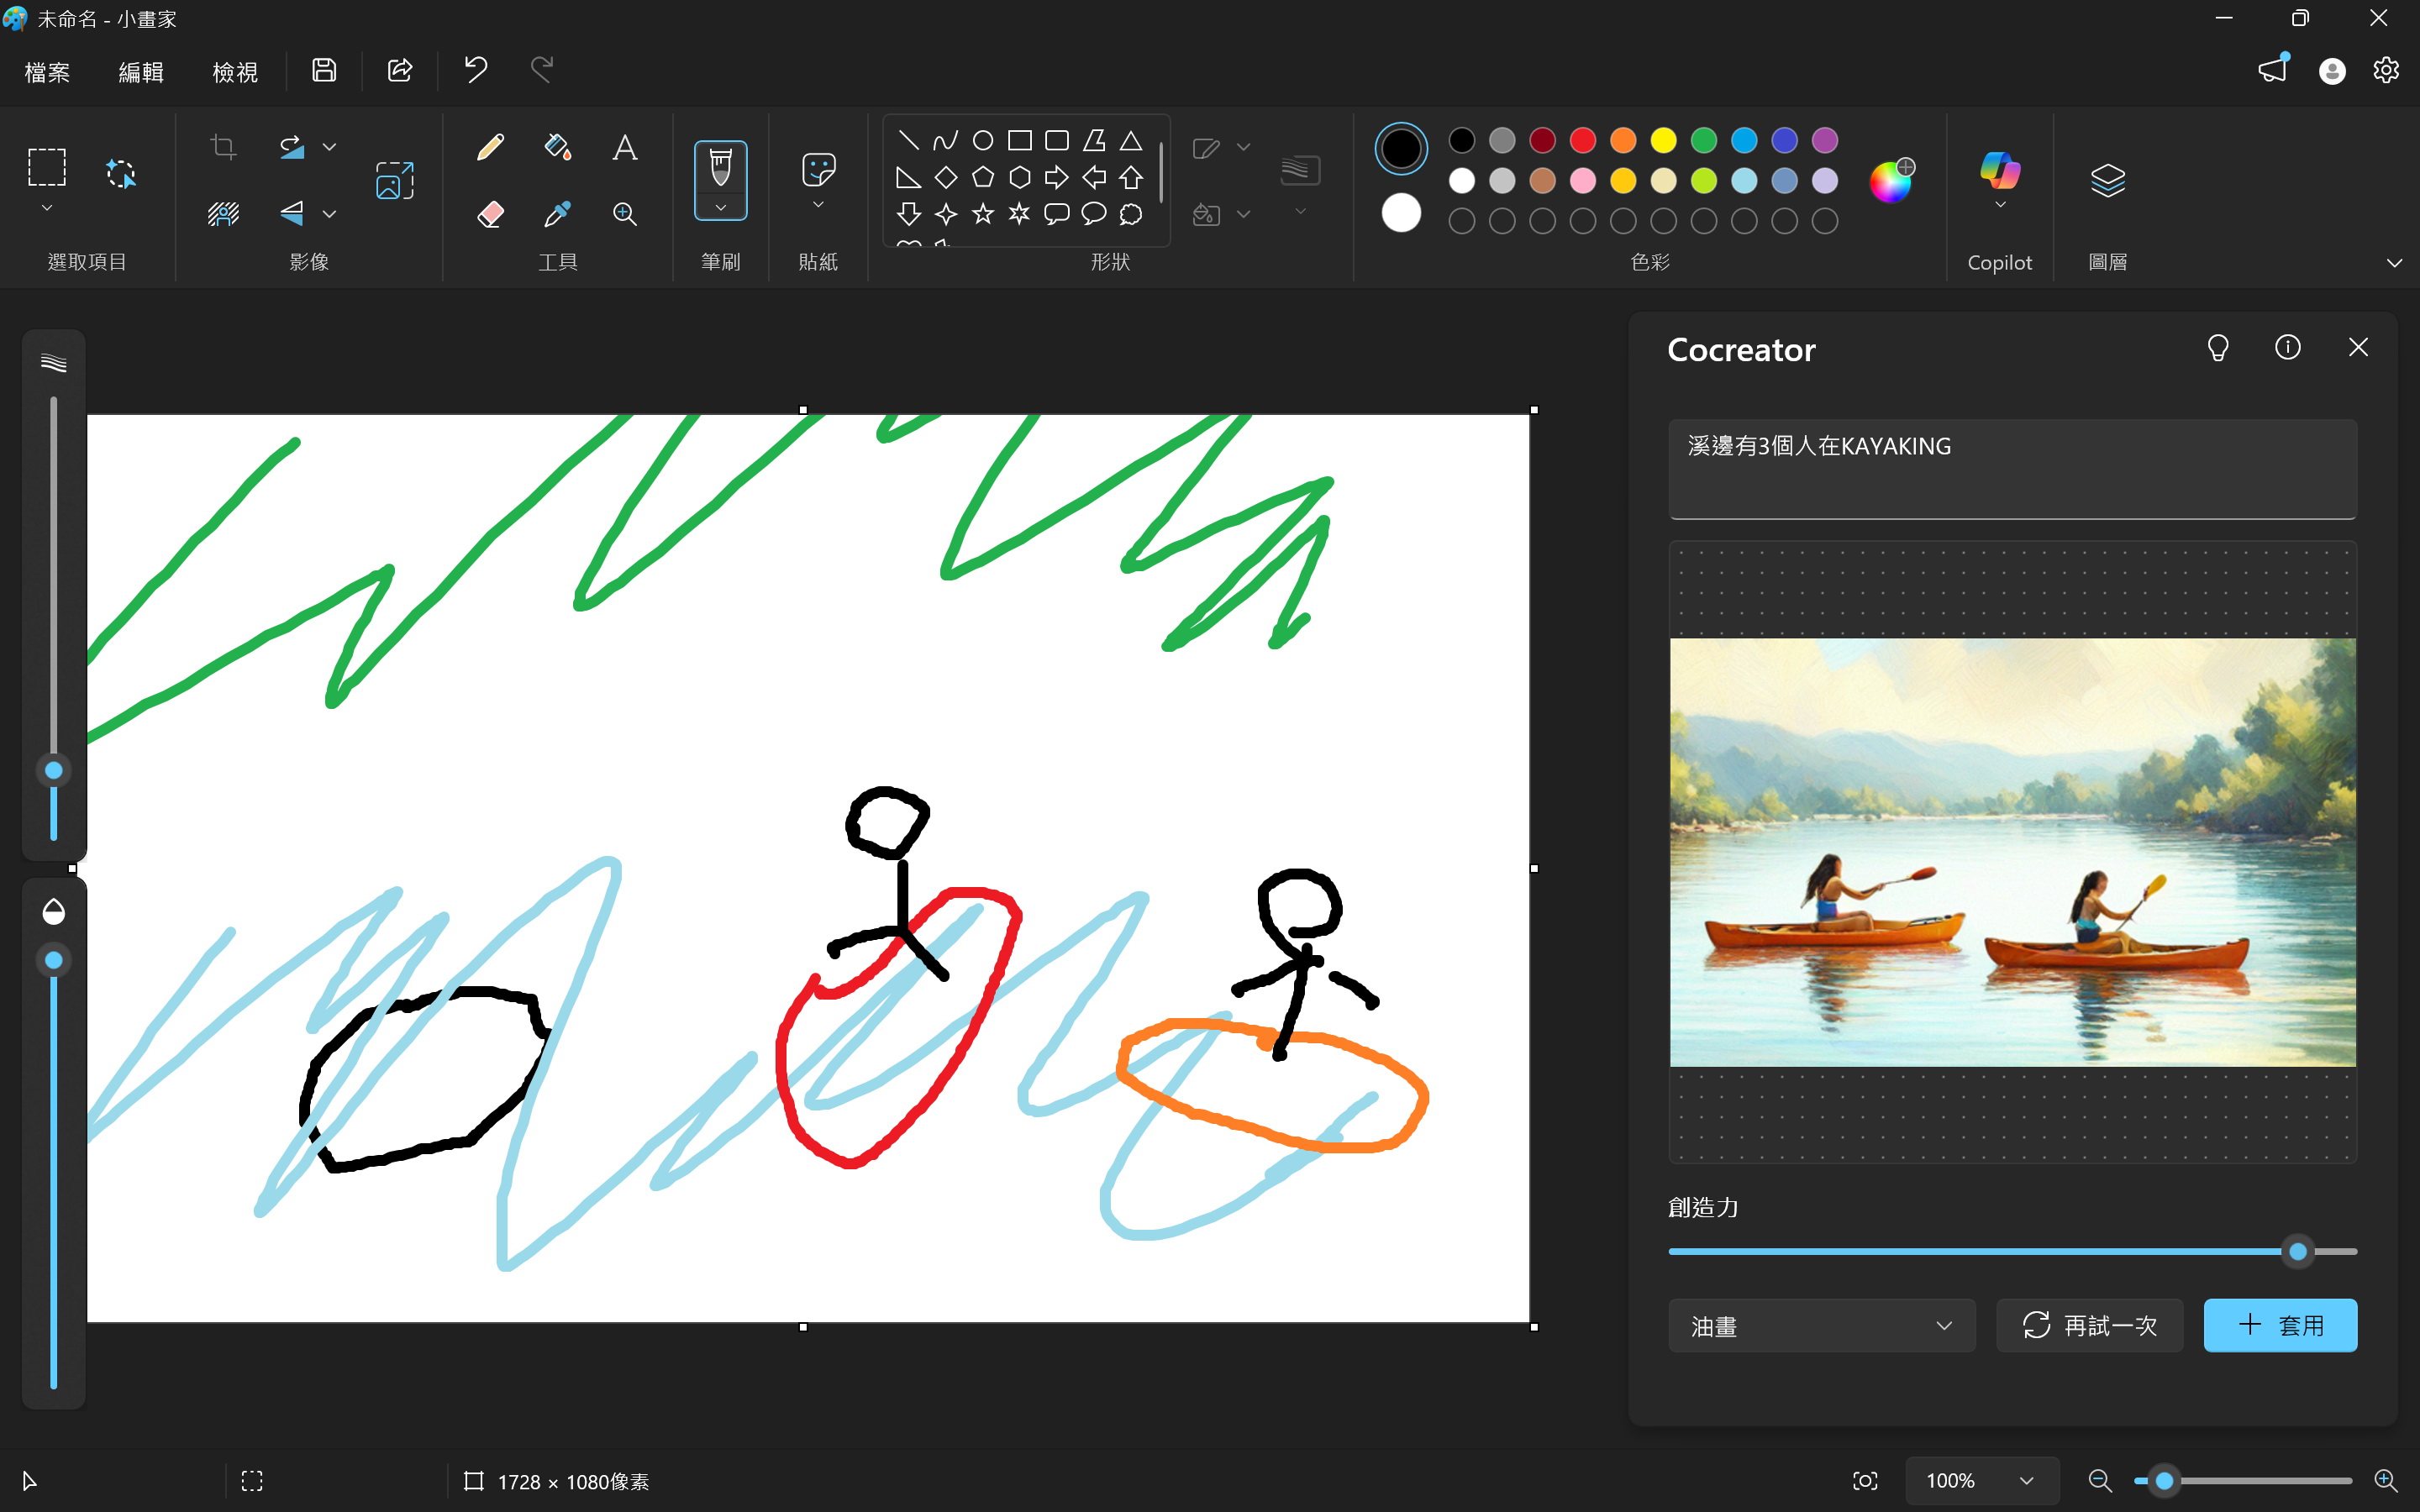Open the Layers panel icon
Image resolution: width=2420 pixels, height=1512 pixels.
tap(2107, 181)
